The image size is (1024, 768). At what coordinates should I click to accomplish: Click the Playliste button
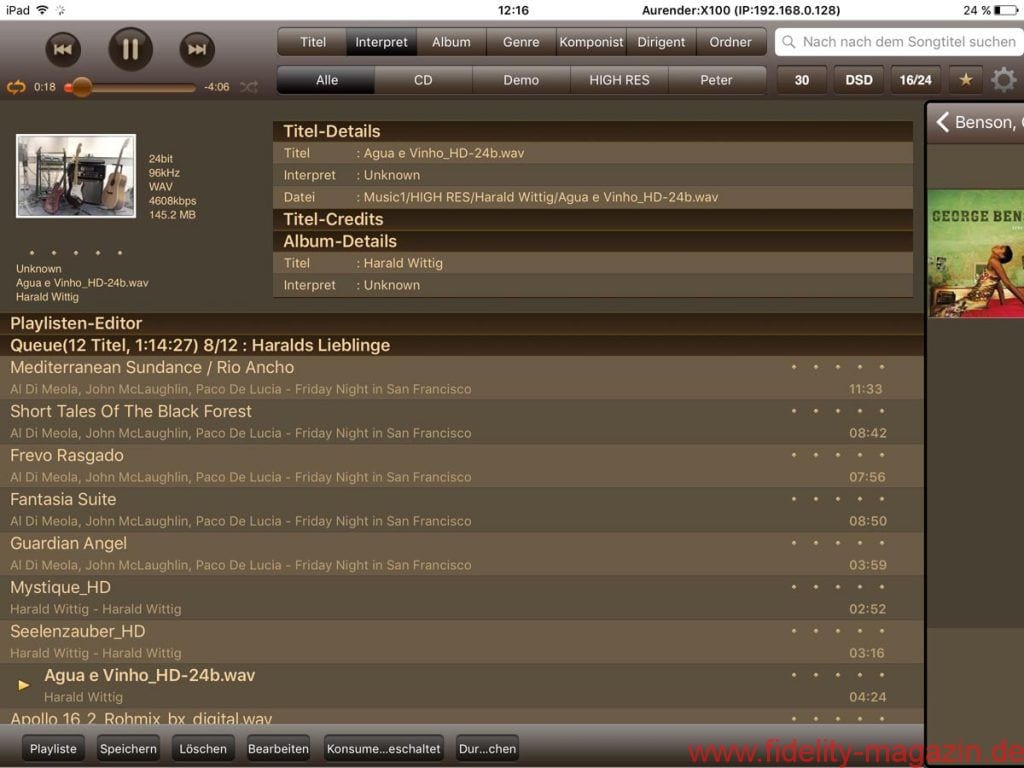click(x=53, y=749)
